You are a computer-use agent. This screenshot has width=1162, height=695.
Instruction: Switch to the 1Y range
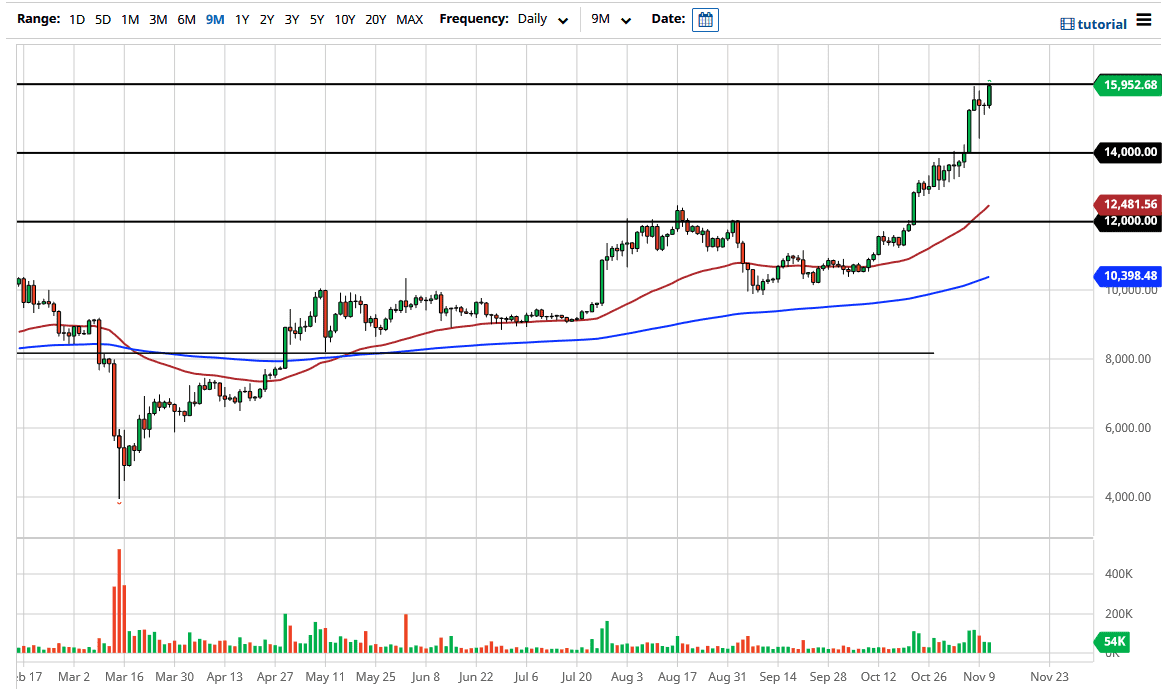[x=241, y=18]
